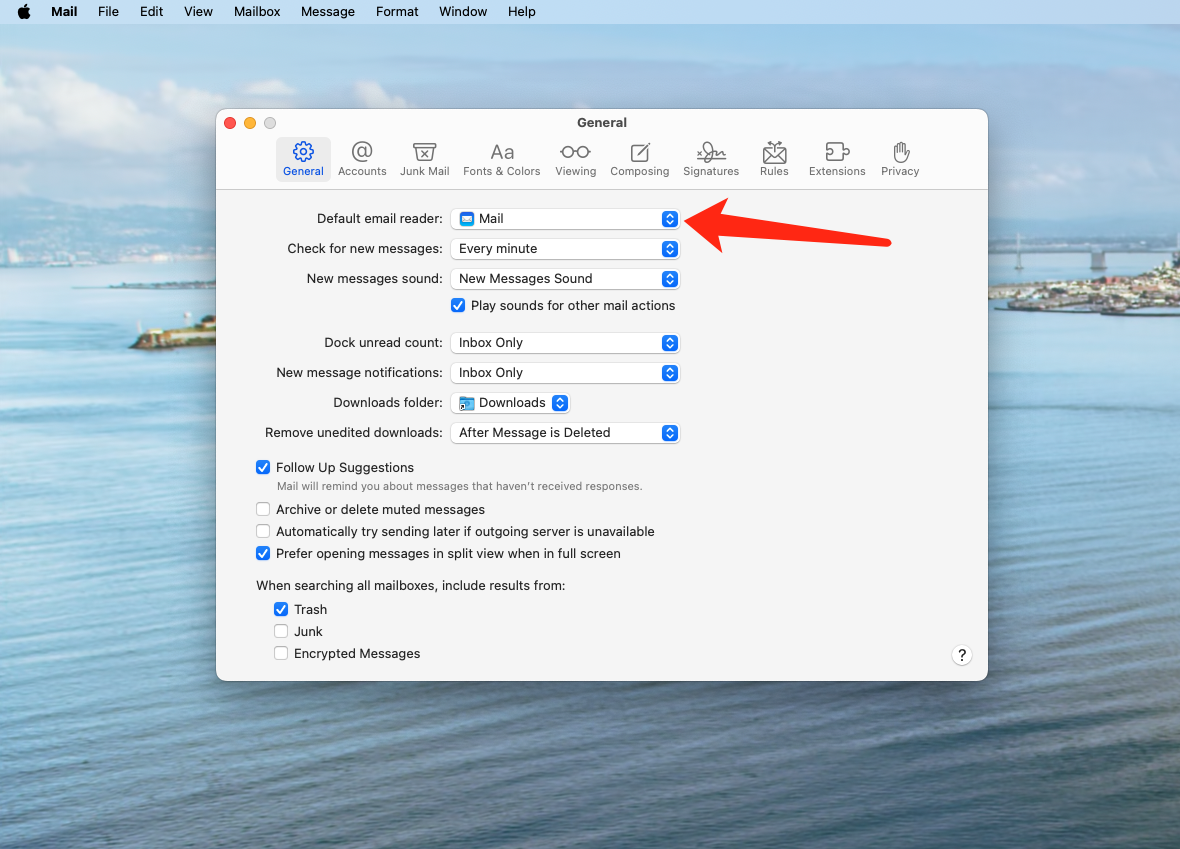The image size is (1180, 849).
Task: Click the 'Default email reader:' label
Action: (380, 219)
